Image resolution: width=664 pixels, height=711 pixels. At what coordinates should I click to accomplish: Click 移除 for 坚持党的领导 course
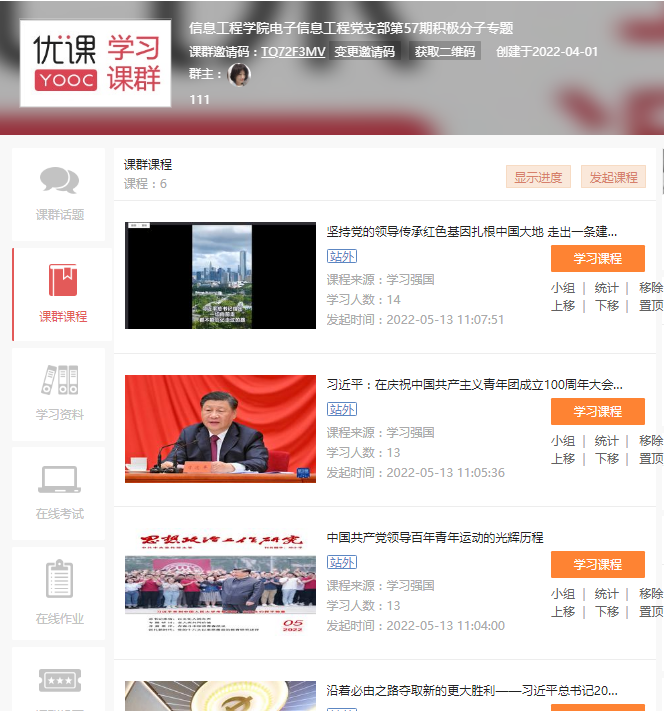click(651, 287)
